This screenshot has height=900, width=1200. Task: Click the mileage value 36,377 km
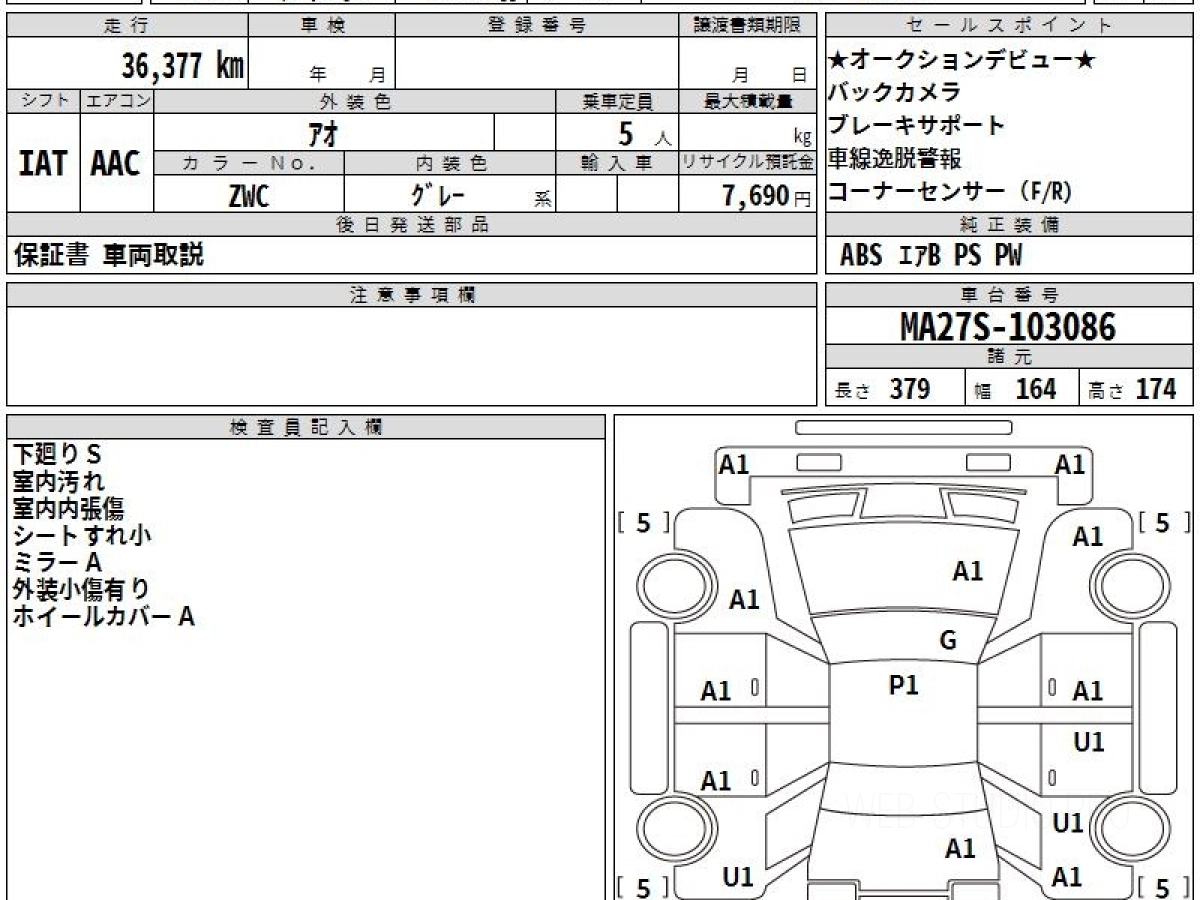tap(183, 66)
